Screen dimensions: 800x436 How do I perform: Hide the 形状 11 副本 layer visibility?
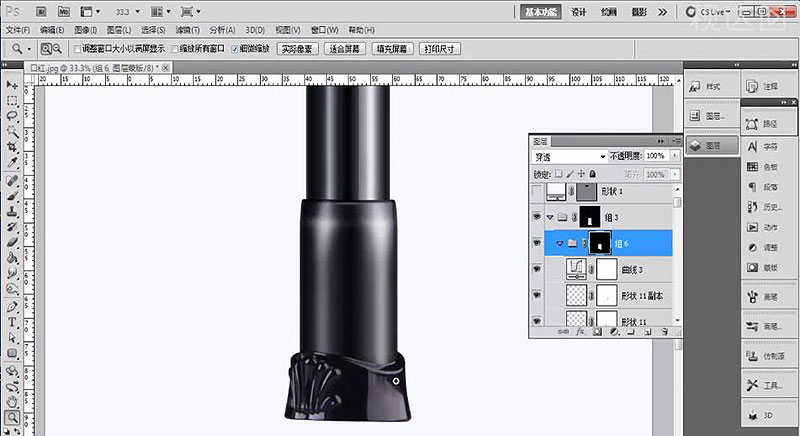[x=537, y=295]
